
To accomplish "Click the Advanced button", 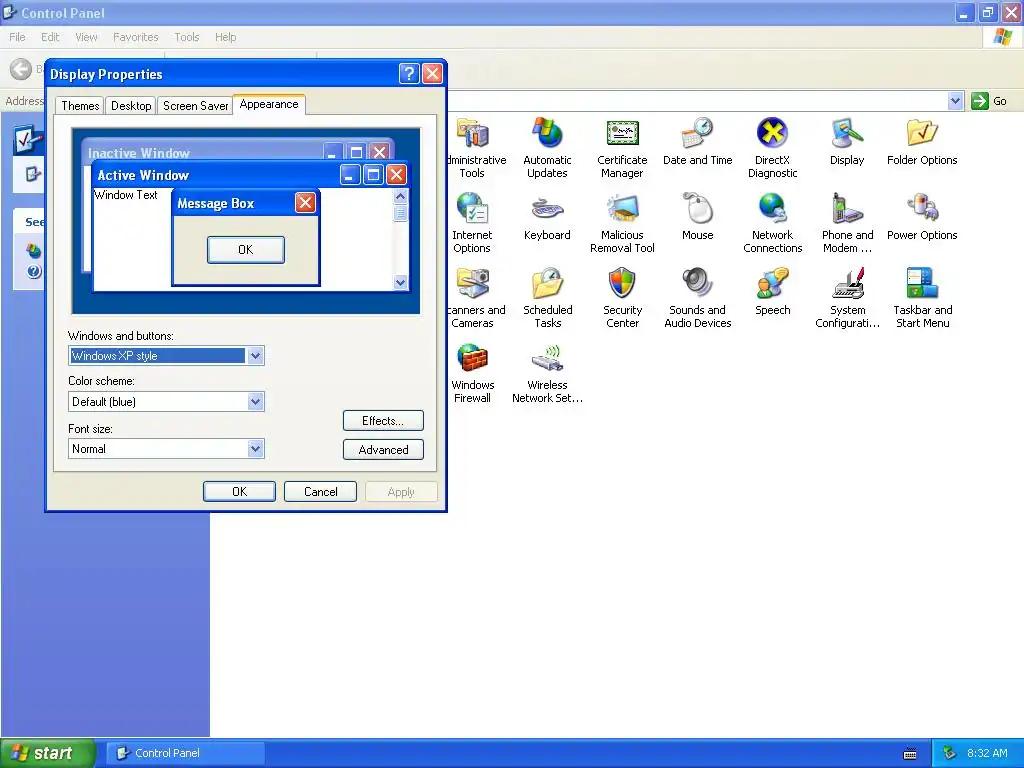I will pos(383,449).
